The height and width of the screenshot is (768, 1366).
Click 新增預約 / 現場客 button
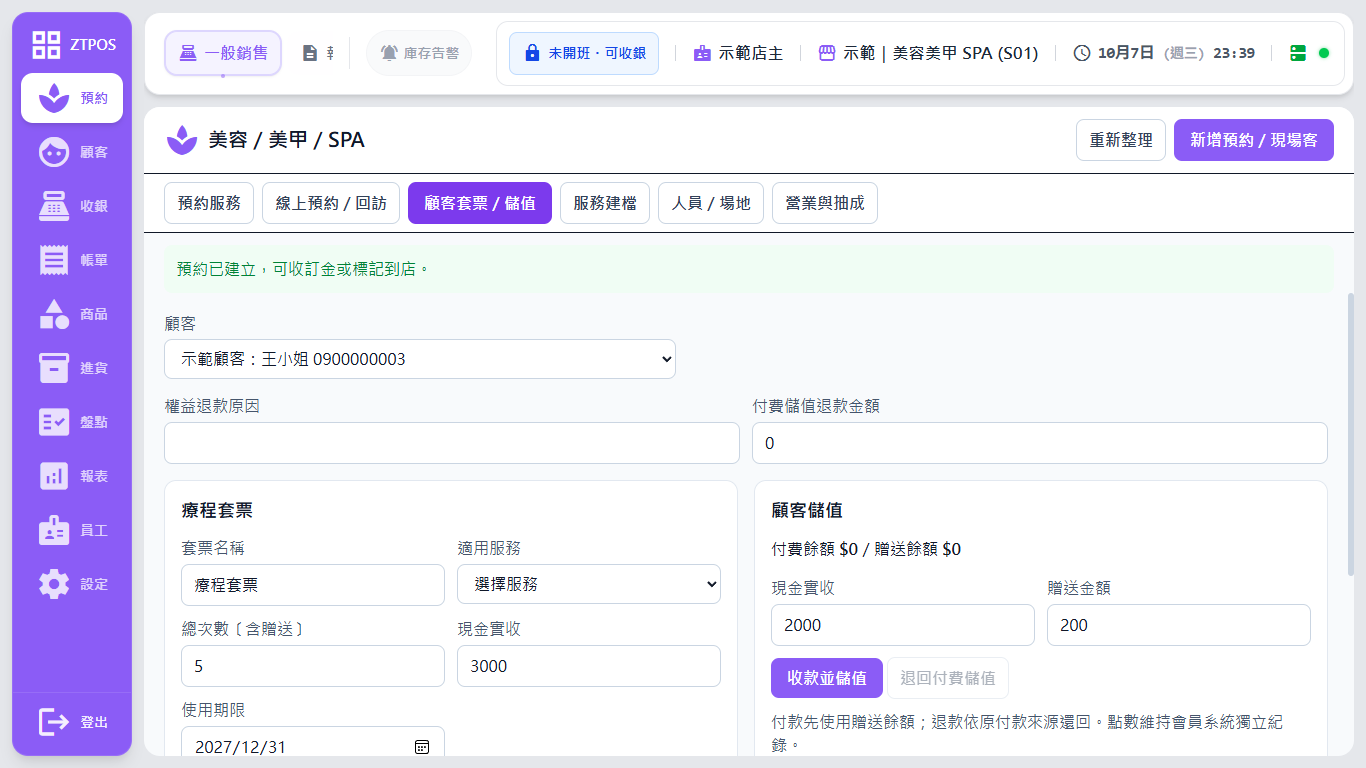(x=1254, y=140)
